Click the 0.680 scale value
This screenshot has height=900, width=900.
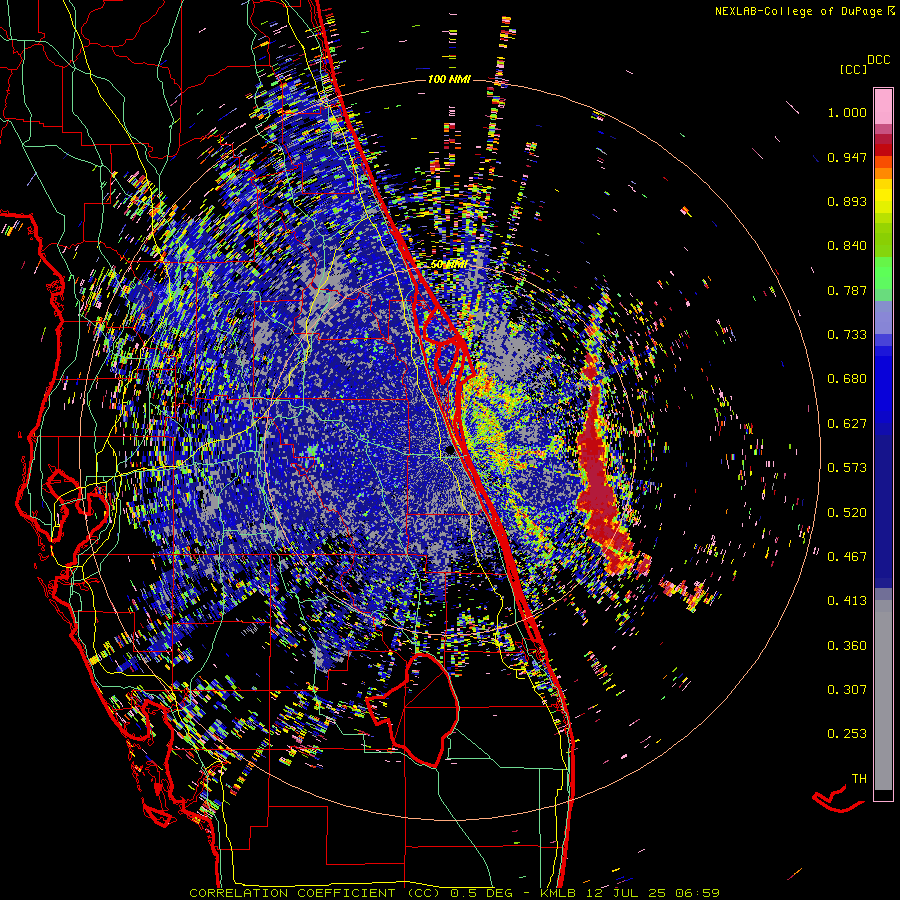(x=847, y=379)
